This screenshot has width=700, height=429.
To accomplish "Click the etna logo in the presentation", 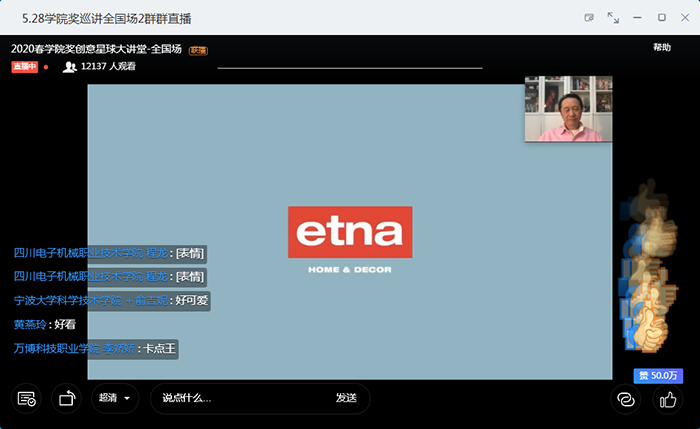I will [349, 231].
